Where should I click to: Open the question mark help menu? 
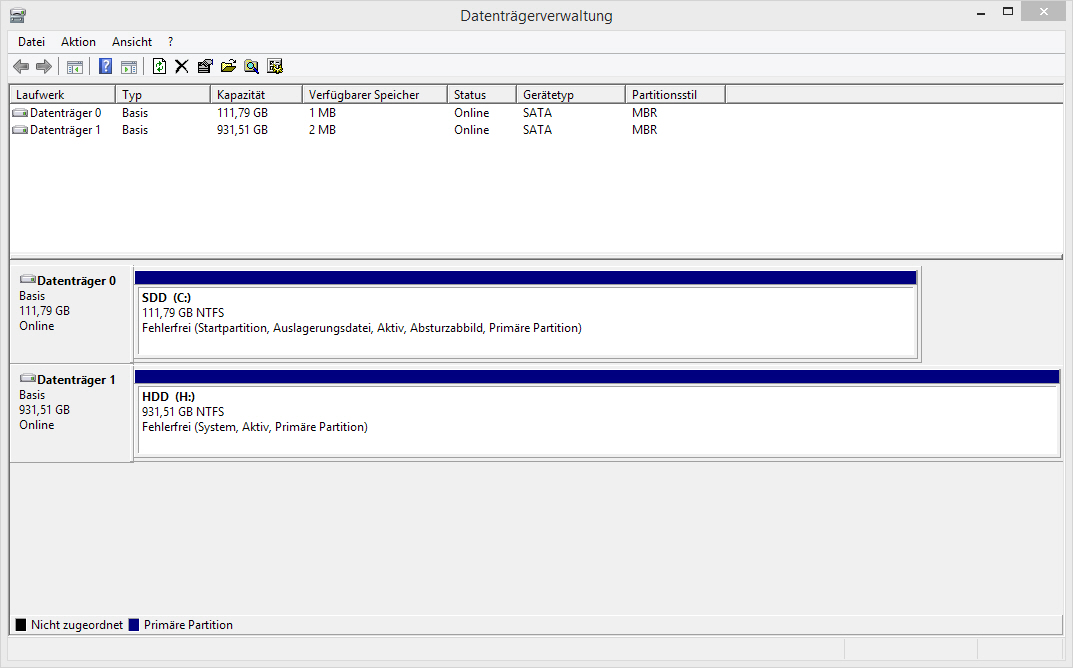pyautogui.click(x=170, y=42)
